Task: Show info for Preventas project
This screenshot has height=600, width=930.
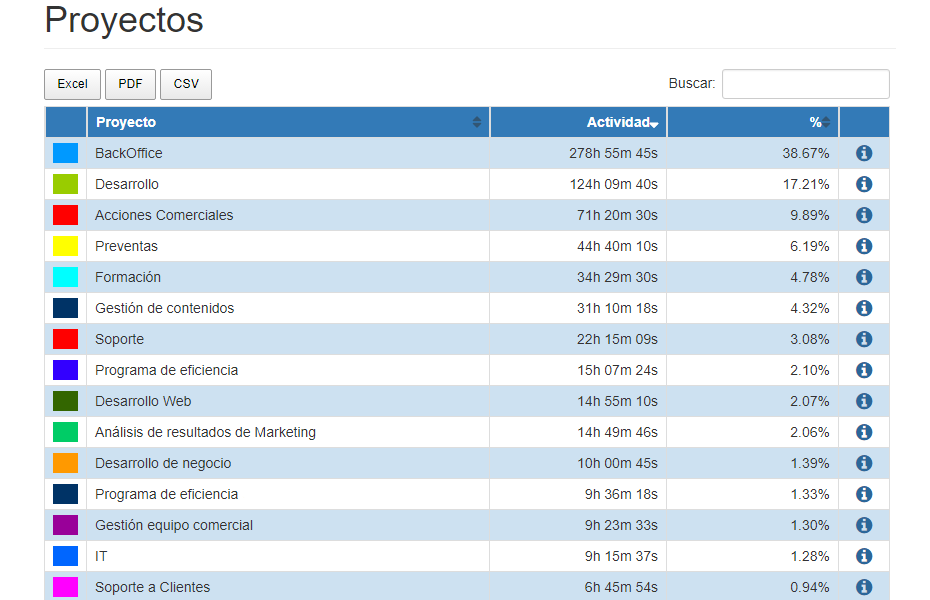Action: pos(864,246)
